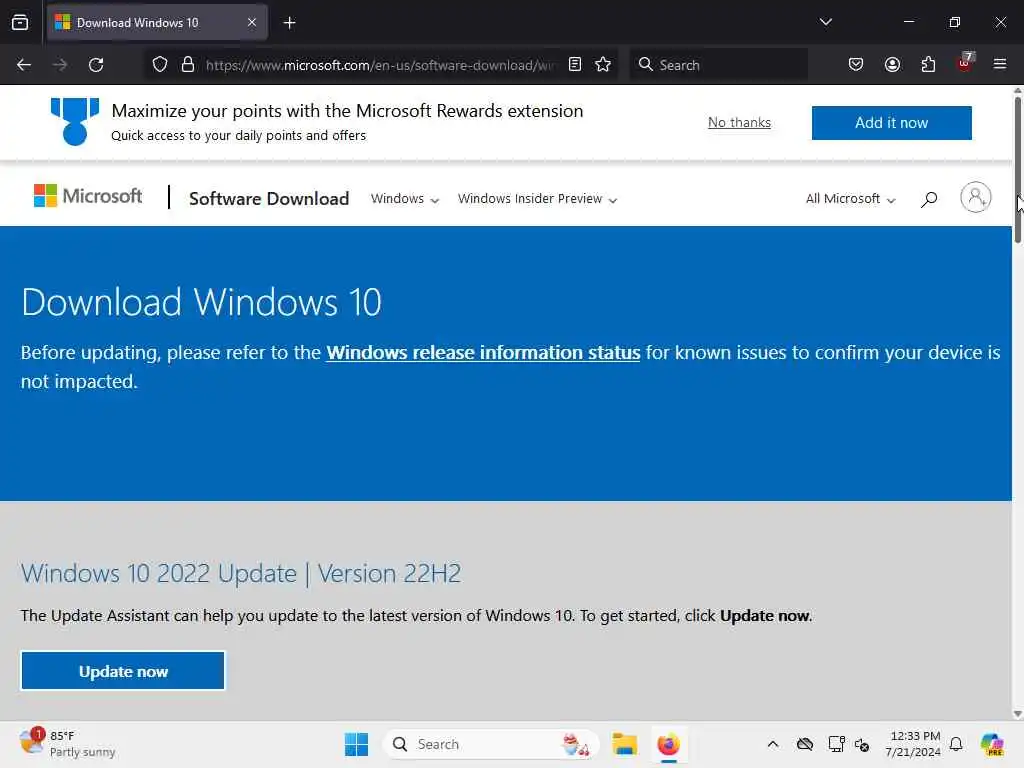The width and height of the screenshot is (1024, 768).
Task: Open File Explorer from the taskbar
Action: (x=624, y=744)
